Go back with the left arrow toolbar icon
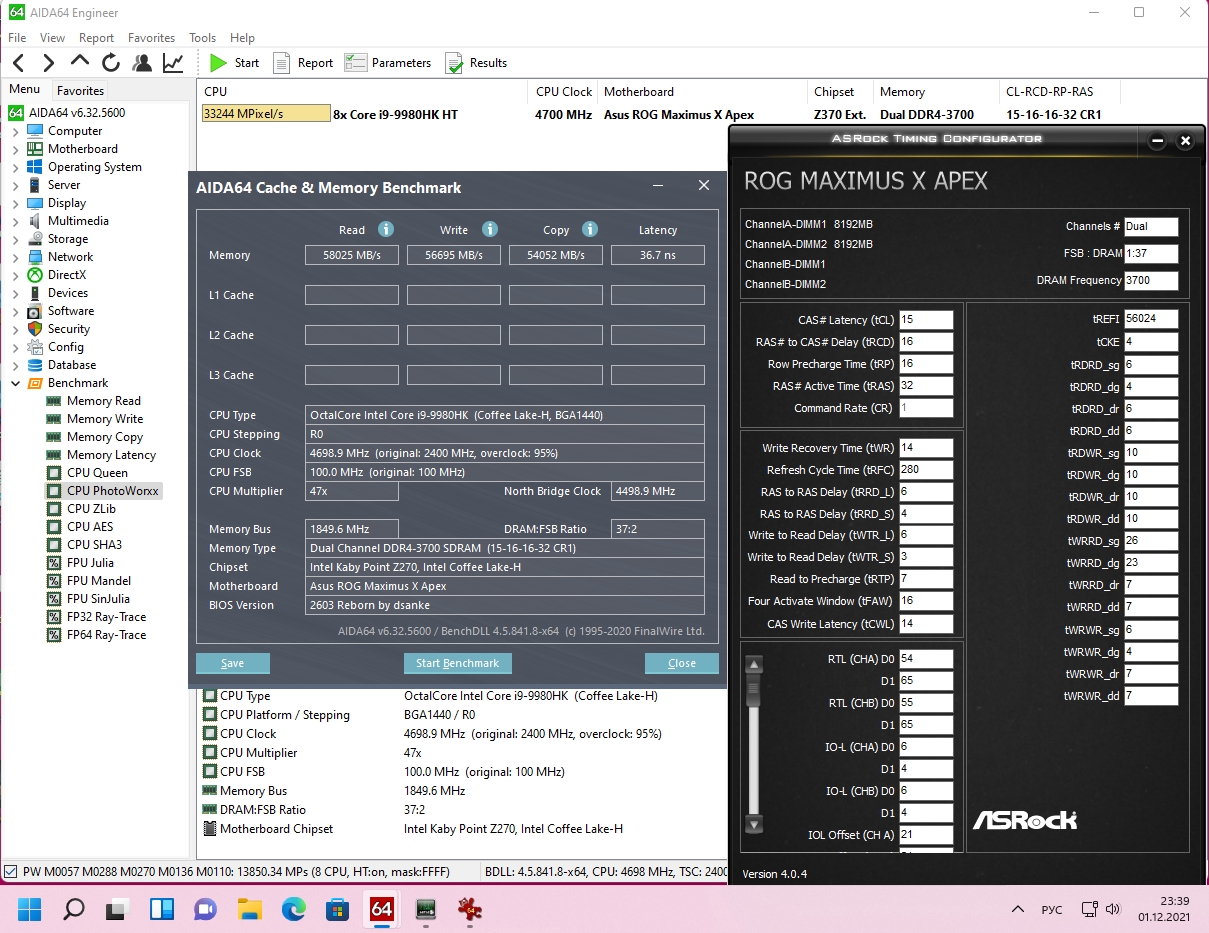Viewport: 1209px width, 933px height. click(x=19, y=63)
